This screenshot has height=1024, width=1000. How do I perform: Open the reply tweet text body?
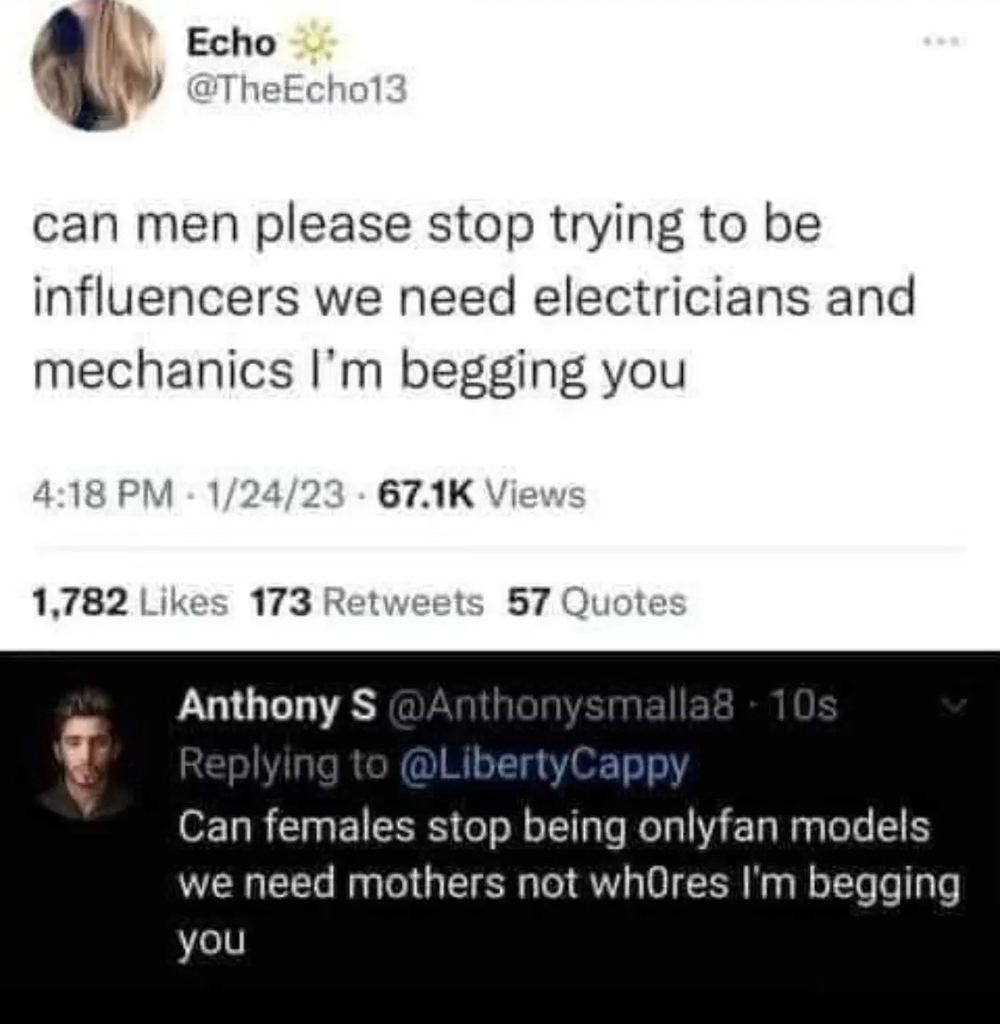click(569, 883)
